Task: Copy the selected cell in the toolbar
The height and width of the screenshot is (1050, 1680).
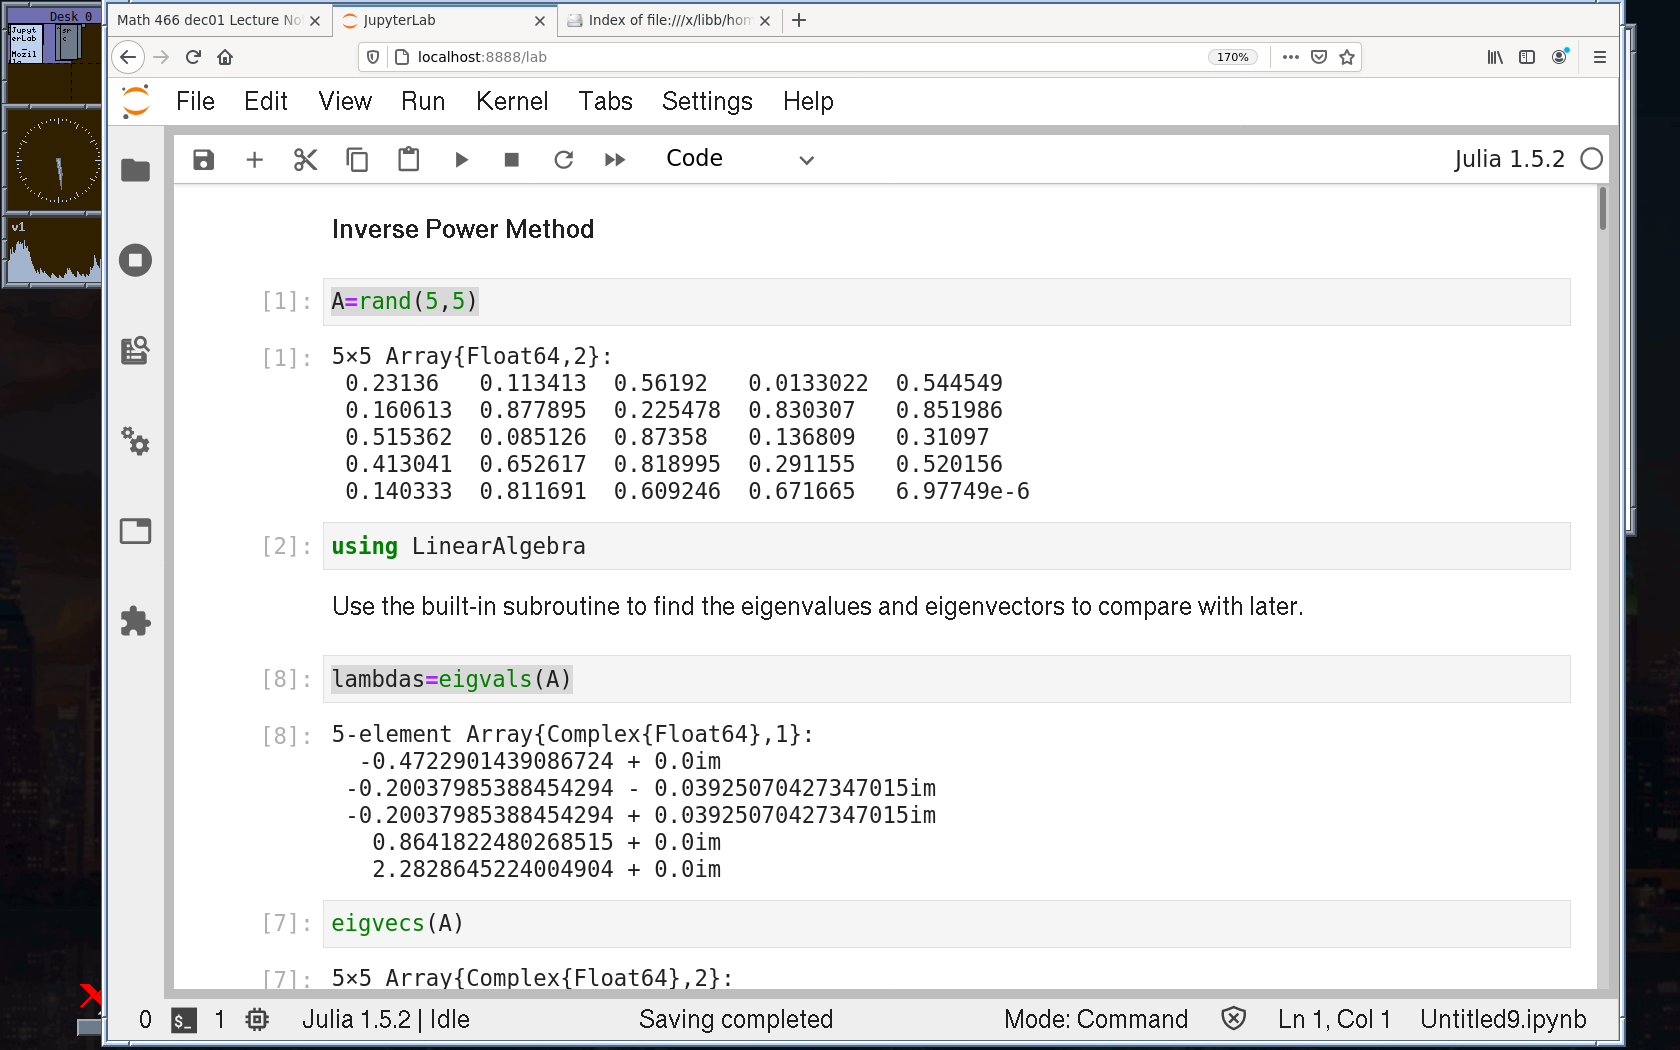Action: pyautogui.click(x=357, y=160)
